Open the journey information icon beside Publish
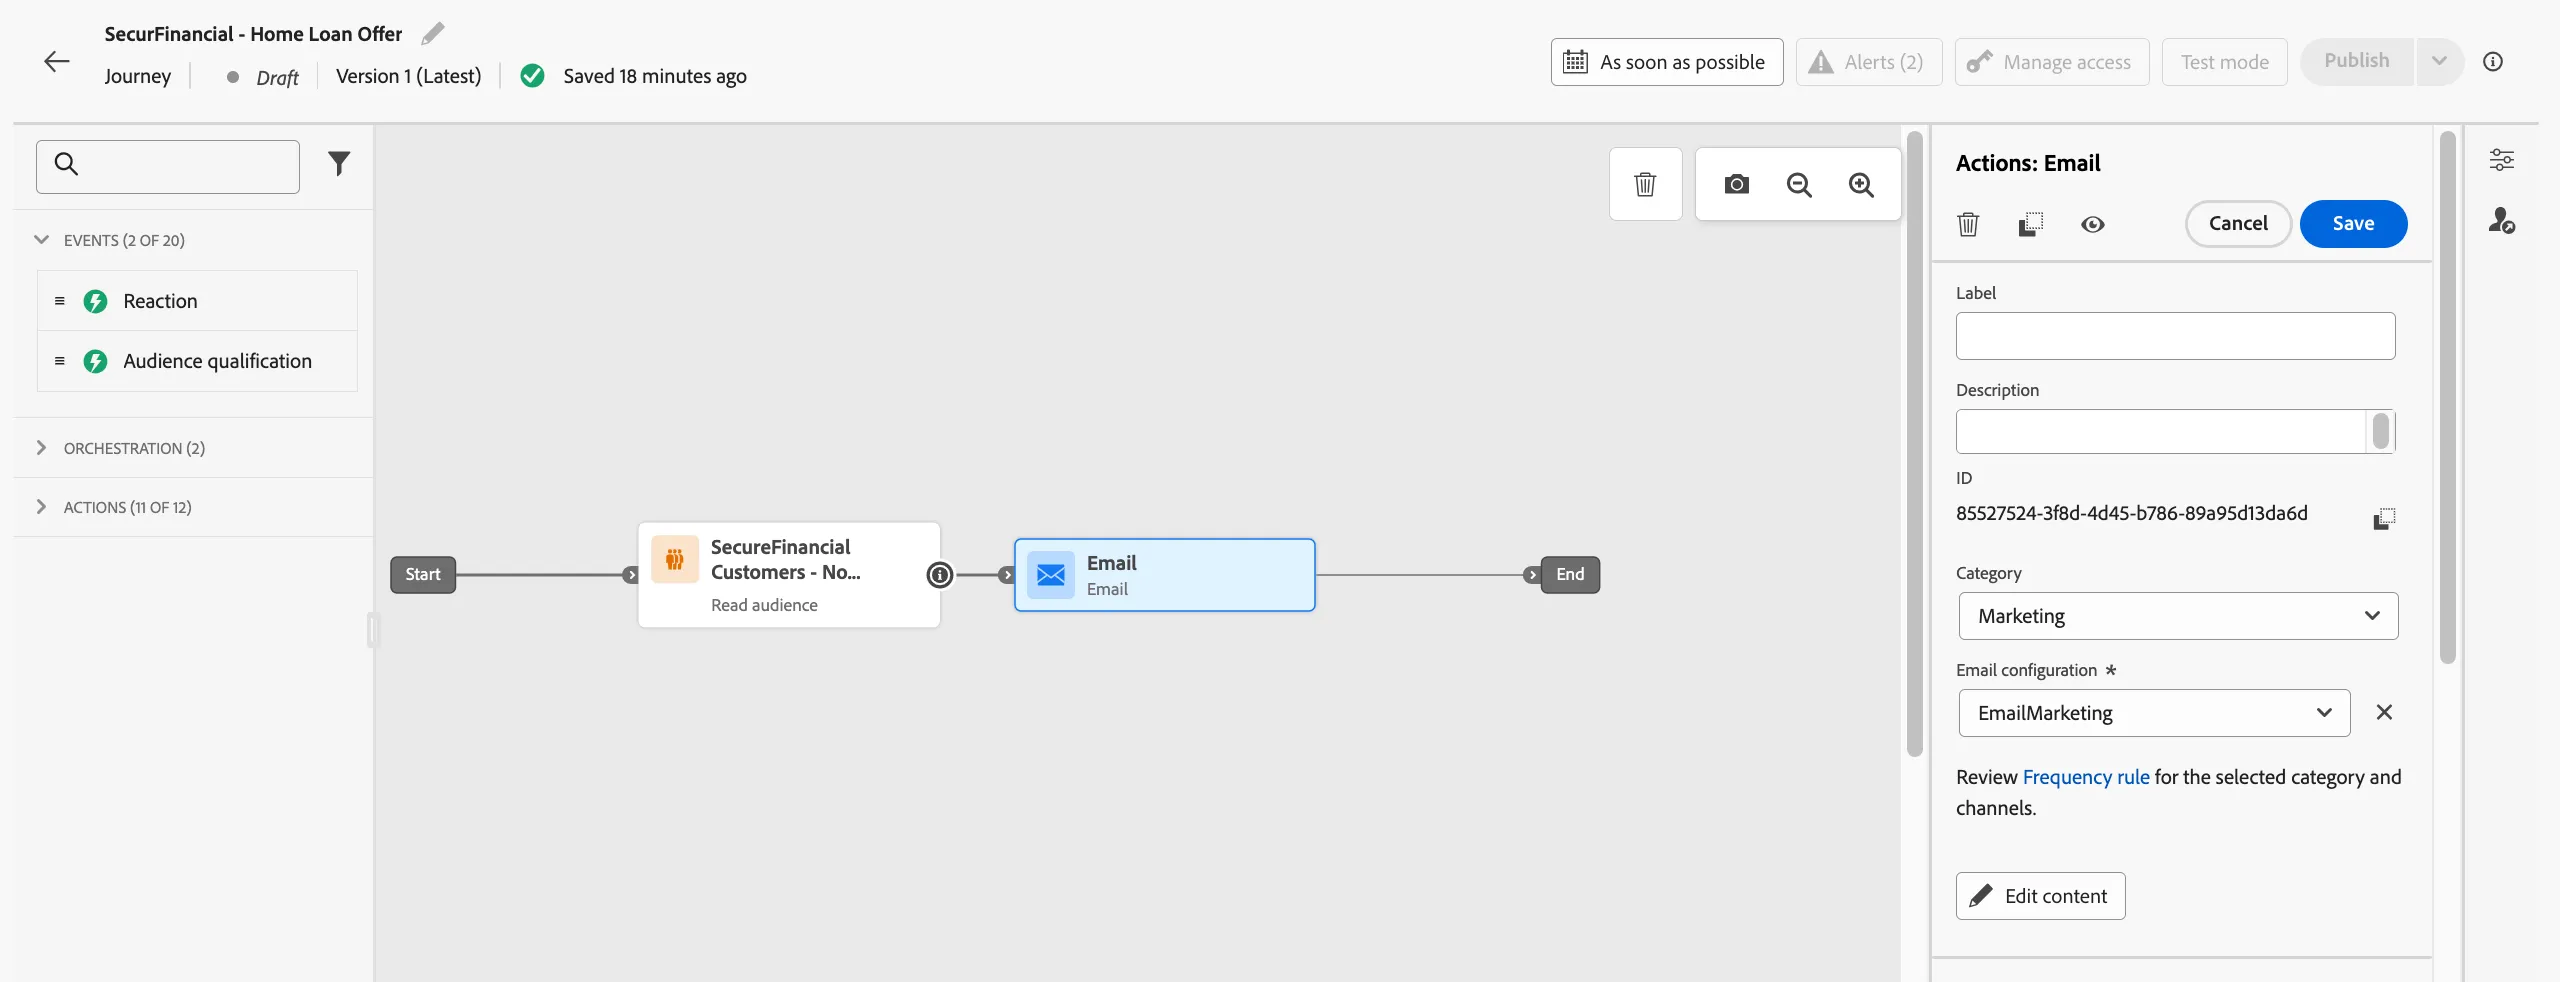The height and width of the screenshot is (982, 2560). (2493, 62)
